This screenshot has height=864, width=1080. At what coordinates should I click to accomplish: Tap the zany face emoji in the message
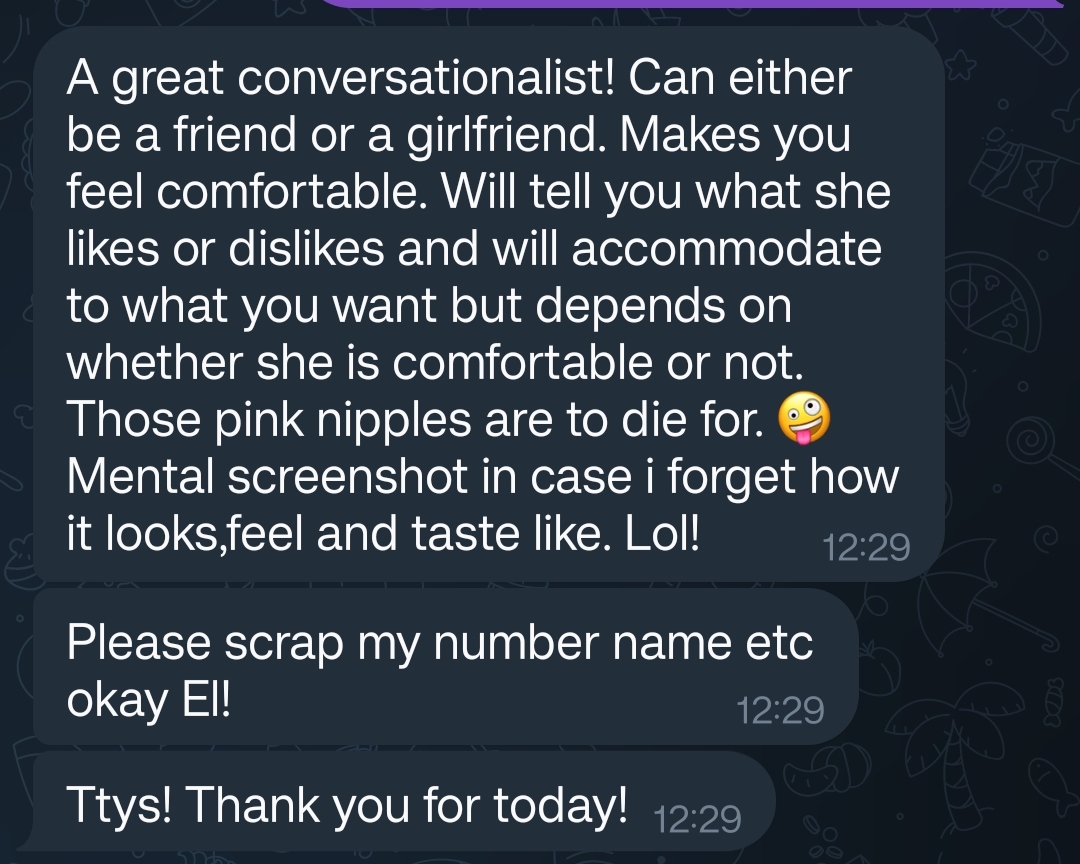[x=804, y=419]
